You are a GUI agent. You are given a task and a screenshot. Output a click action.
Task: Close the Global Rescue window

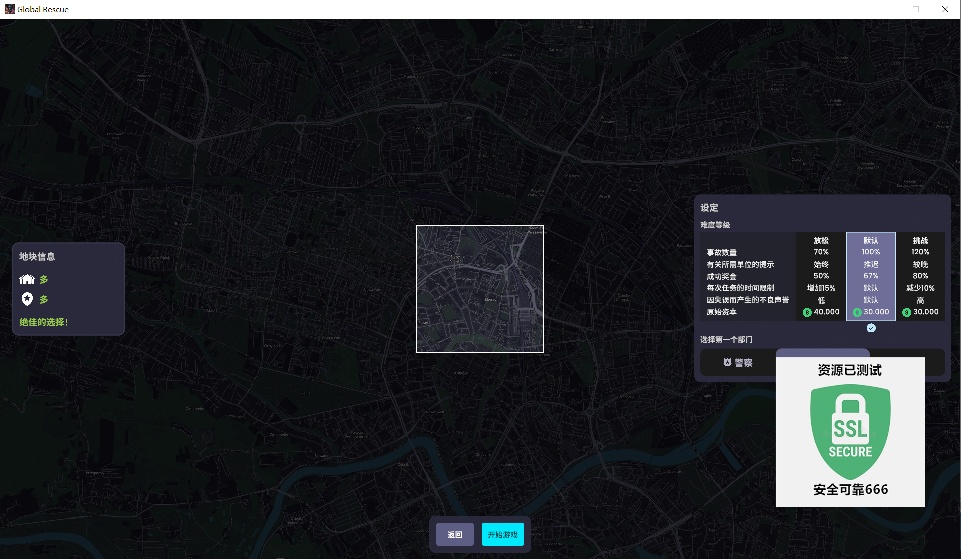pos(944,9)
